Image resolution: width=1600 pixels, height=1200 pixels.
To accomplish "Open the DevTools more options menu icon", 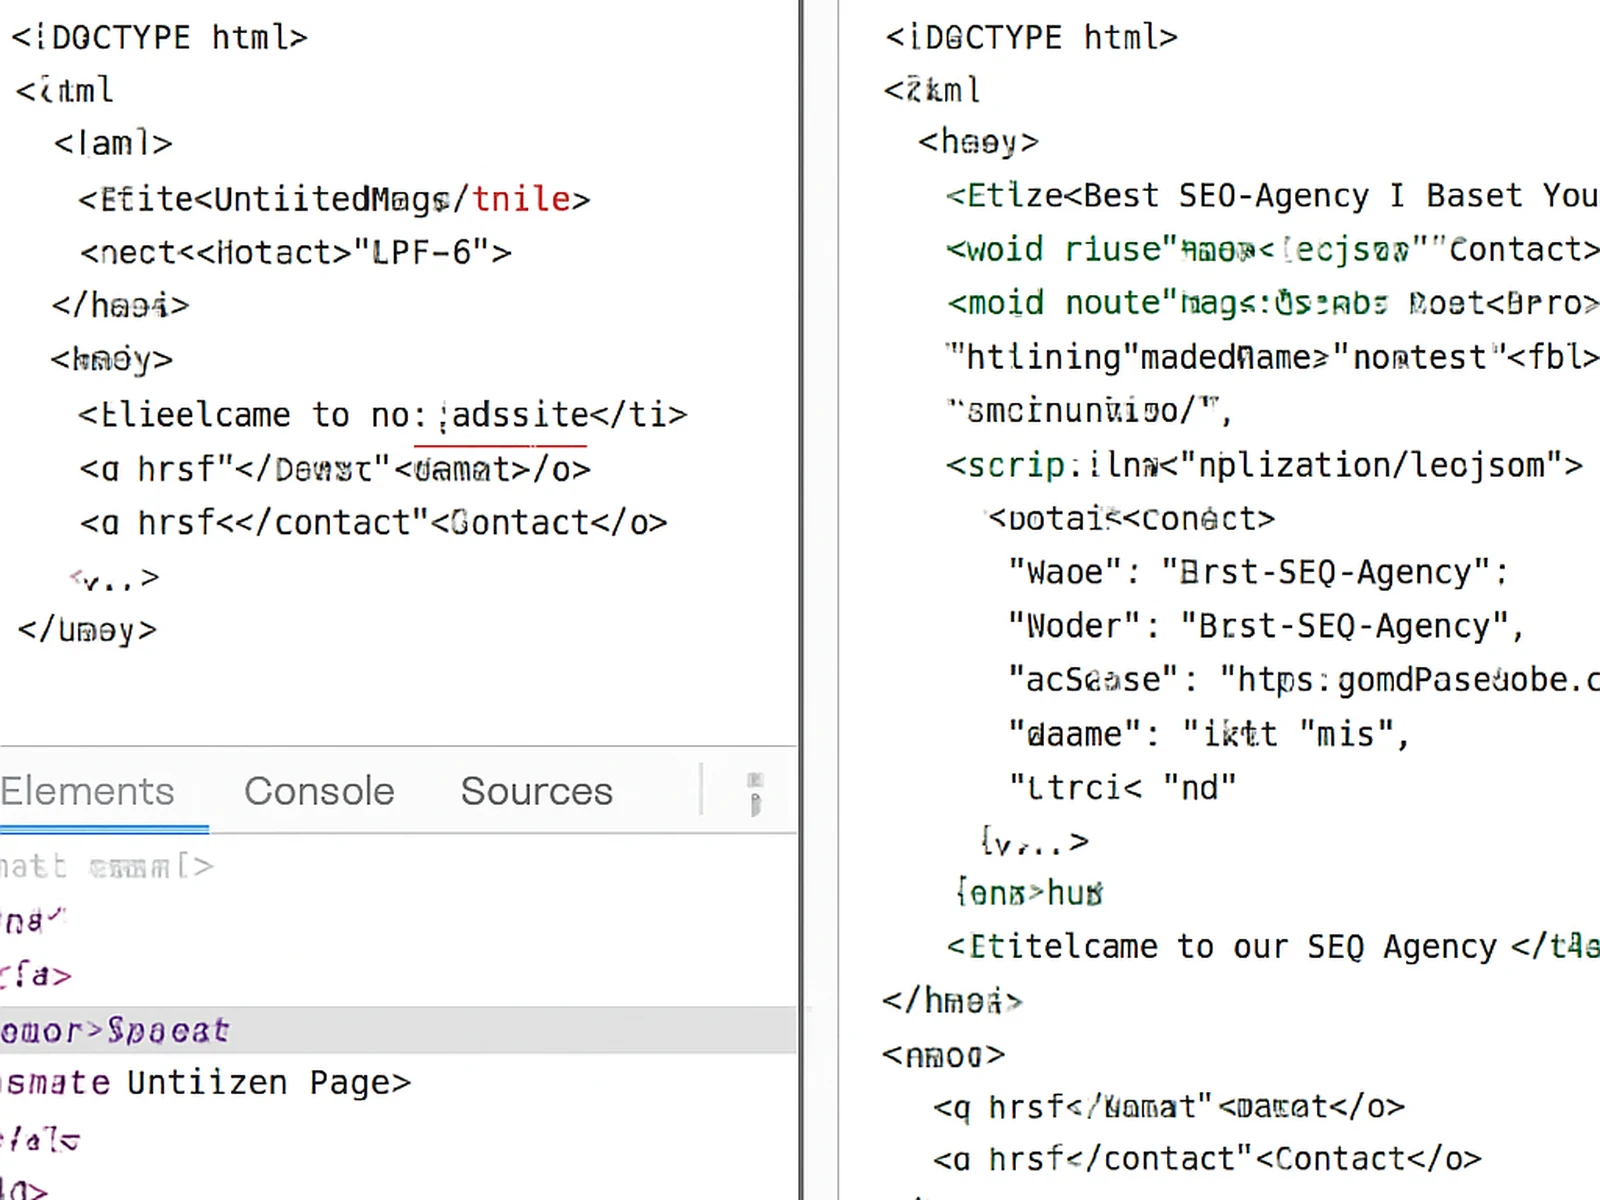I will pyautogui.click(x=755, y=793).
